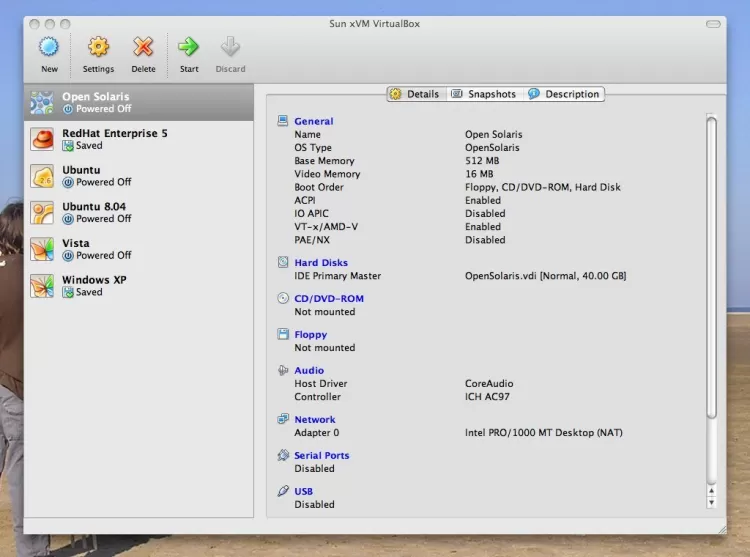Click the Windows XP butterfly icon
The height and width of the screenshot is (557, 750).
click(42, 286)
